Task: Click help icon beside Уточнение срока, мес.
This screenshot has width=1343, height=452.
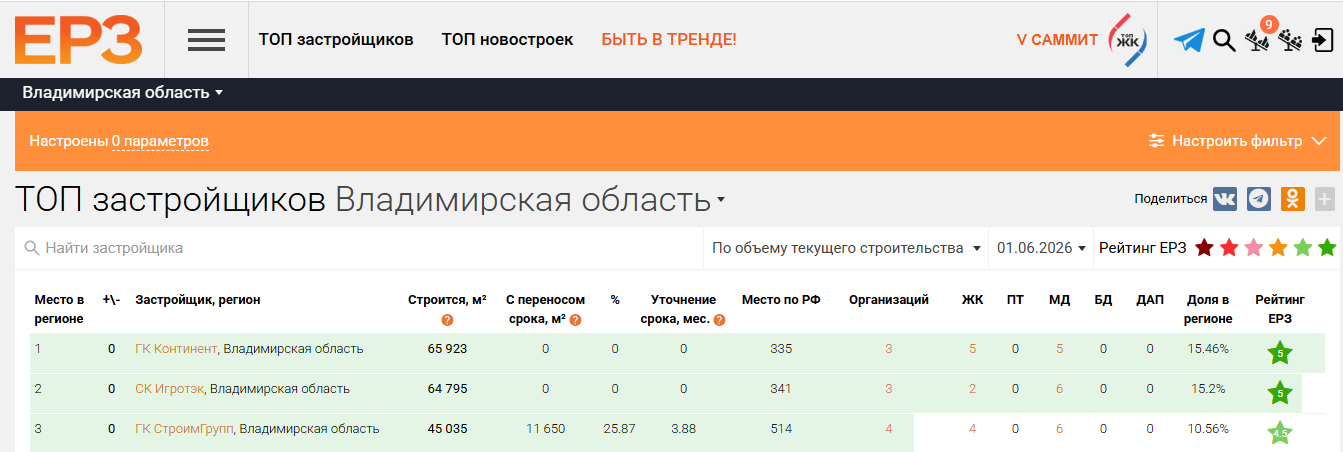Action: coord(719,320)
